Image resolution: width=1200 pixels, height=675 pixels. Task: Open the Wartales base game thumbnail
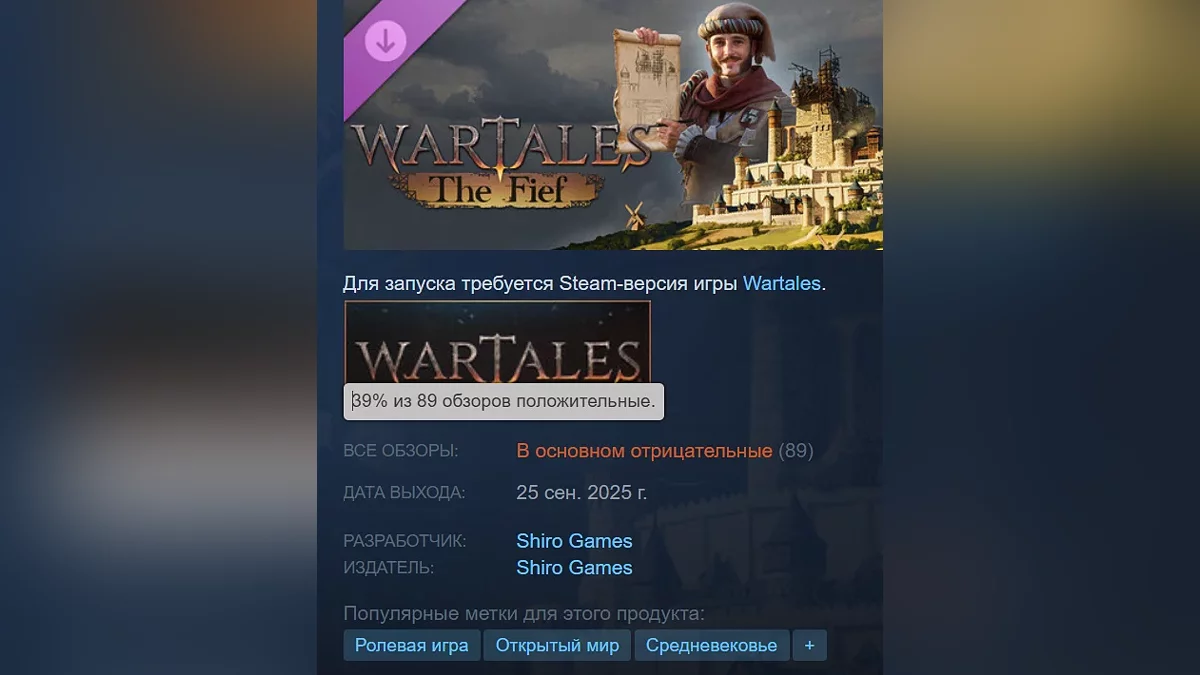pos(497,343)
